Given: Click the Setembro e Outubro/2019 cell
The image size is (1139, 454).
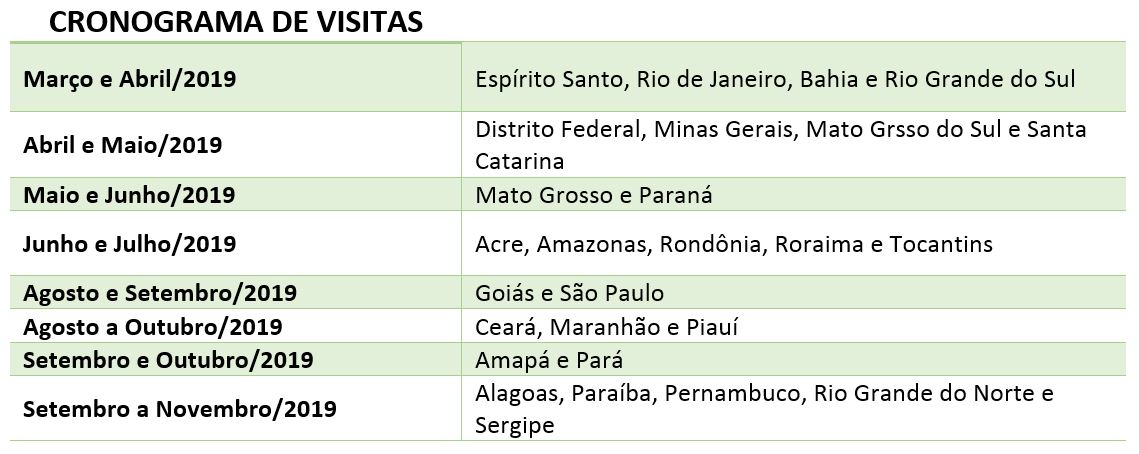Looking at the screenshot, I should (x=235, y=360).
